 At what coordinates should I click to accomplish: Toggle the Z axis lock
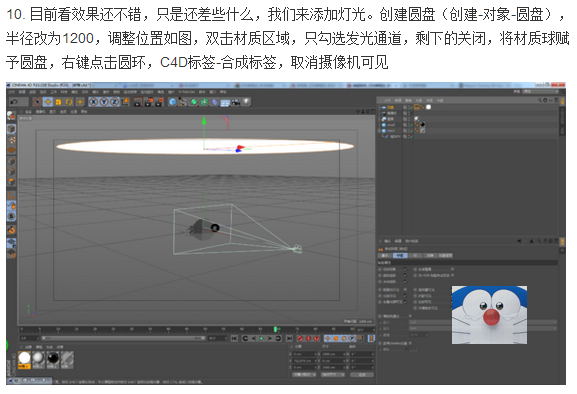pos(114,102)
